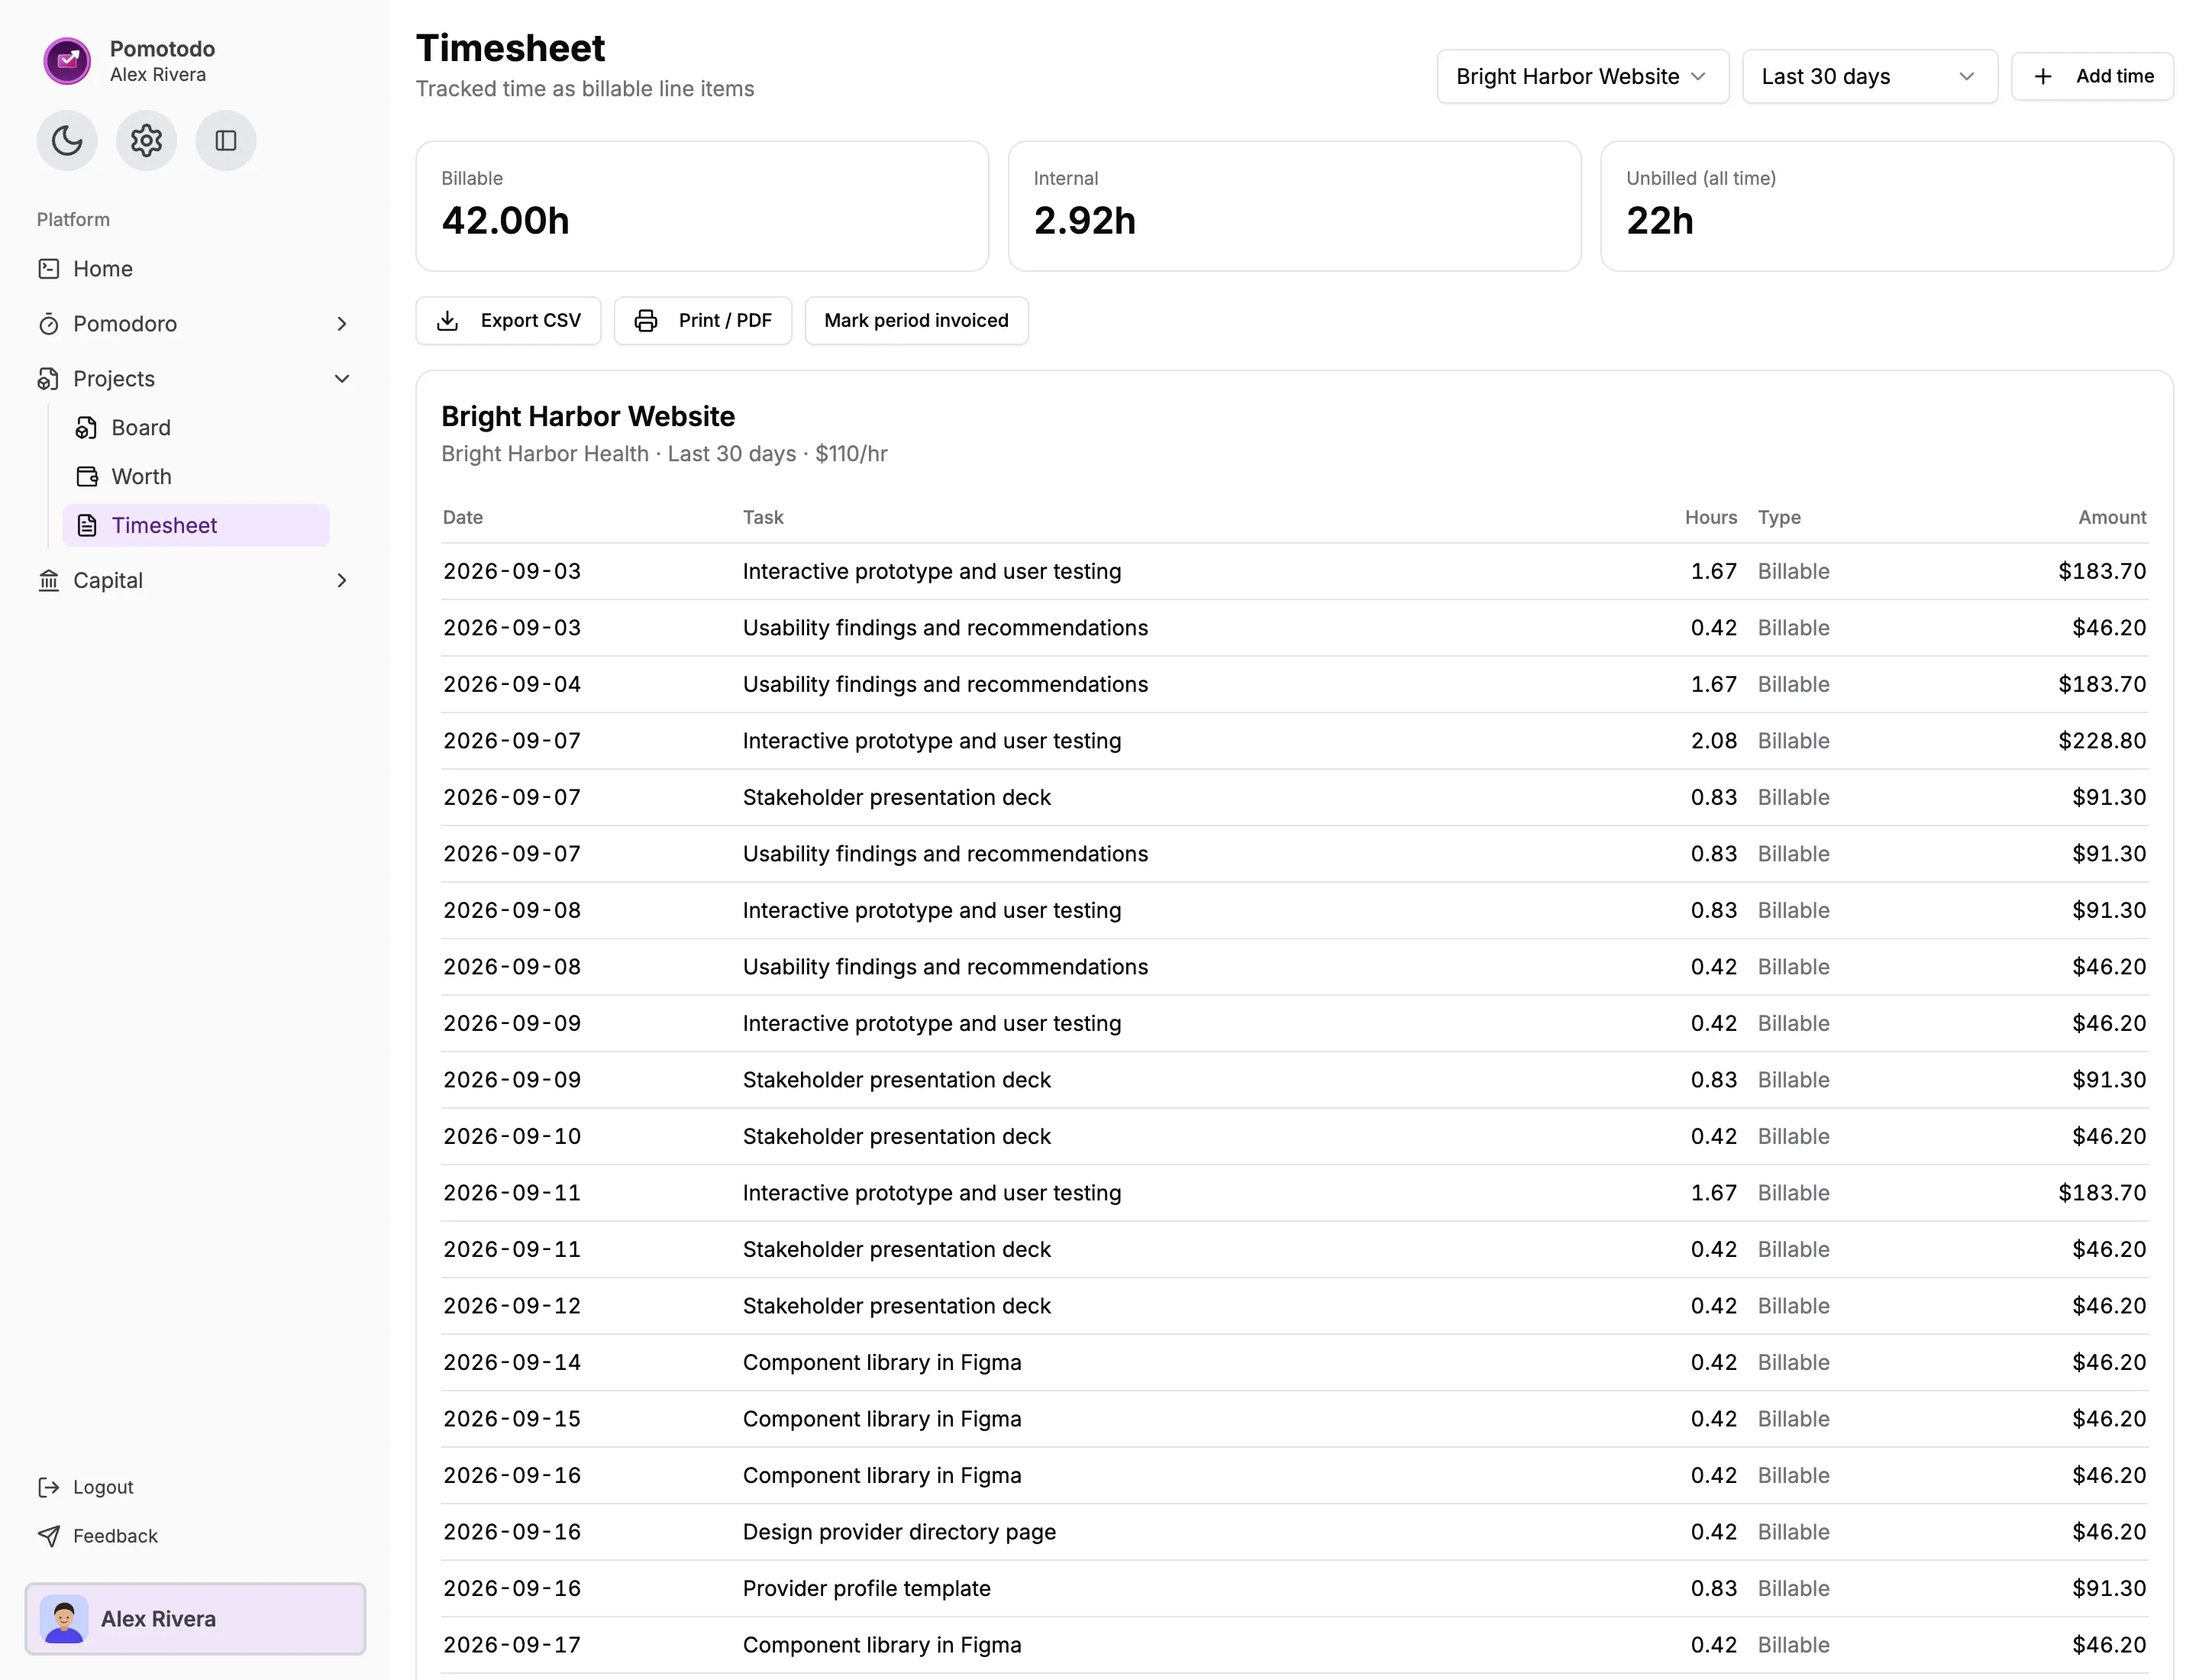Click the plus icon on Add time

pos(2043,76)
